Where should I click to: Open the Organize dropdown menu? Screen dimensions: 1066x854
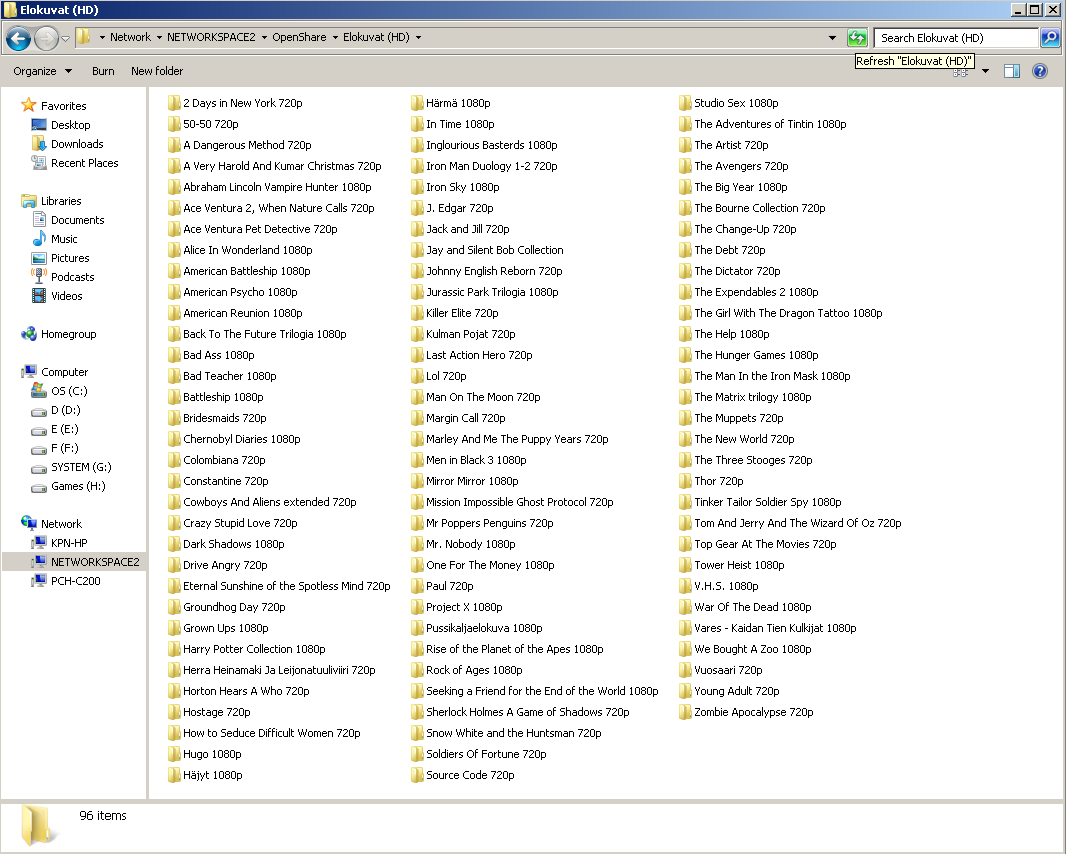point(42,71)
